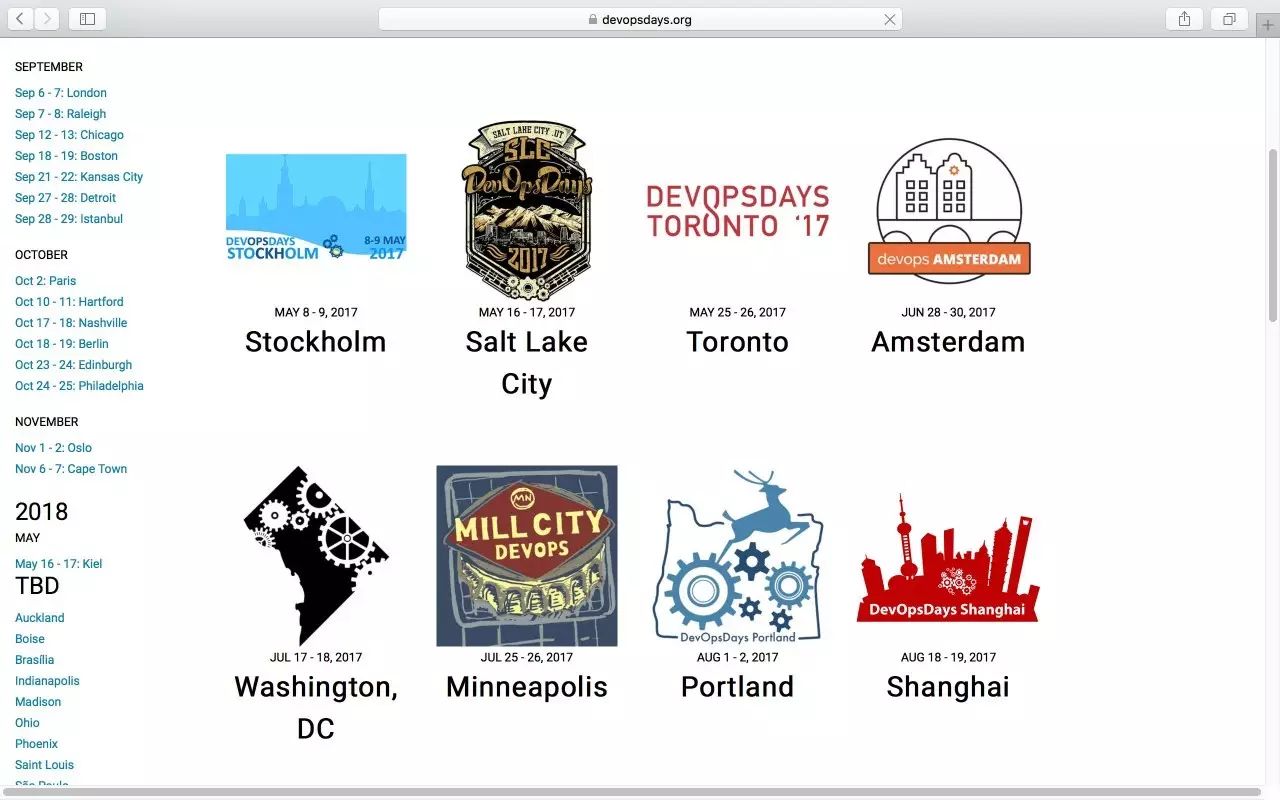
Task: Open the DevOpsDays Shanghai skyline logo
Action: coord(948,558)
